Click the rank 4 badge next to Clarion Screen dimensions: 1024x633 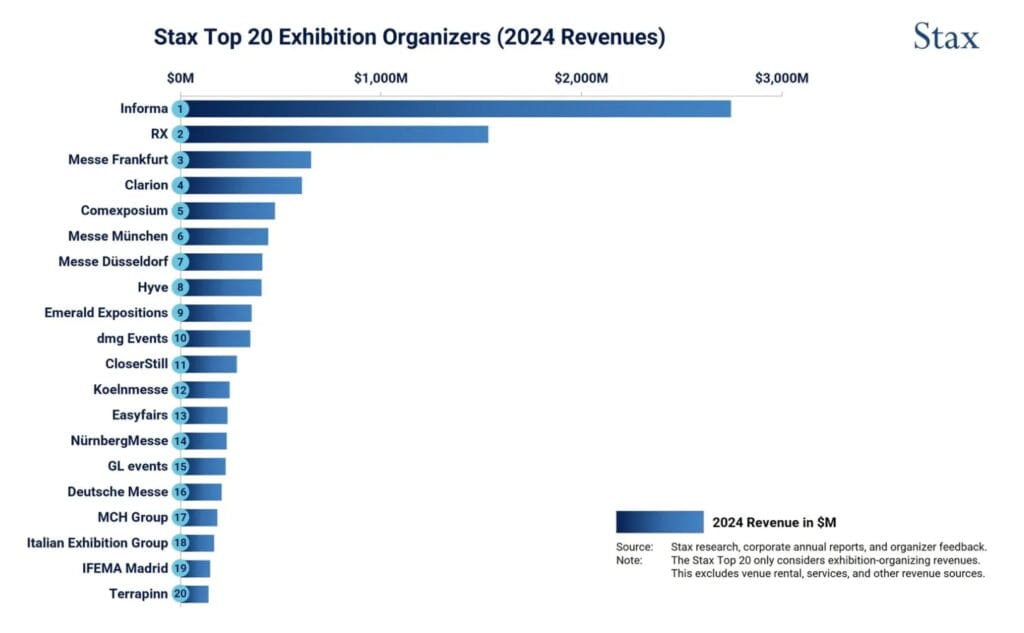click(x=181, y=186)
